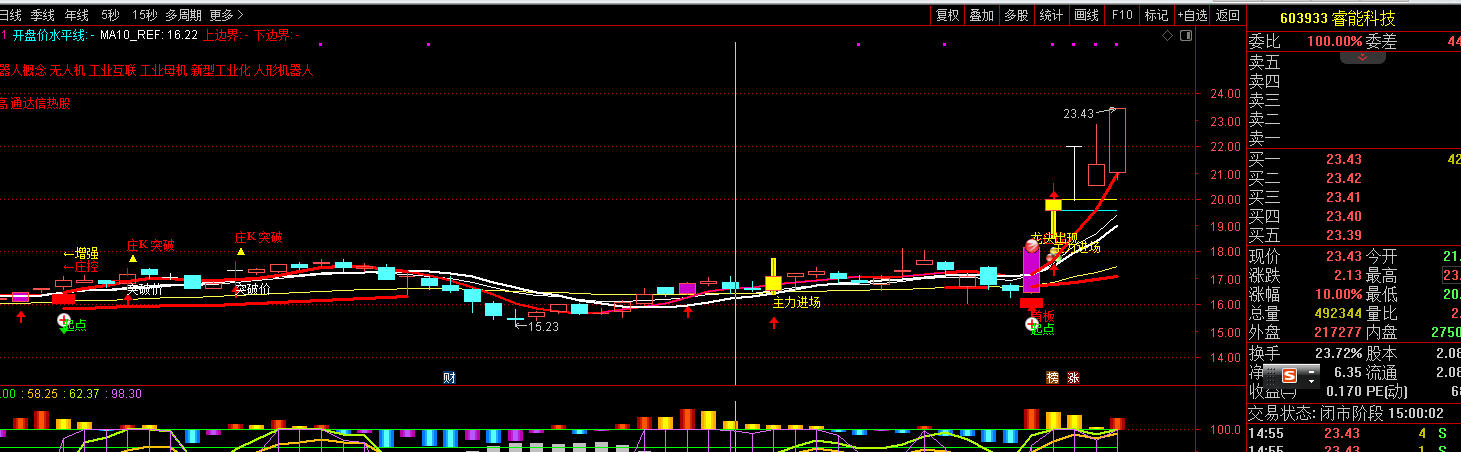This screenshot has width=1461, height=452.
Task: Click the diamond icon above the chart
Action: pyautogui.click(x=1167, y=35)
